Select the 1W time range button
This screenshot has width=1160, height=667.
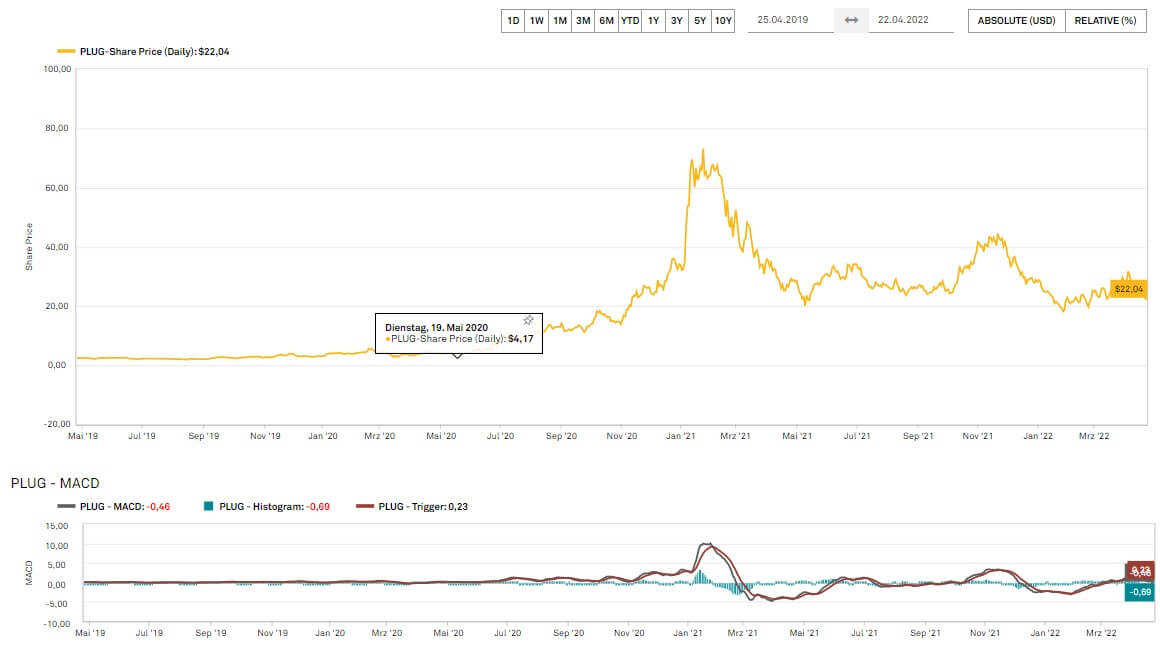tap(536, 21)
